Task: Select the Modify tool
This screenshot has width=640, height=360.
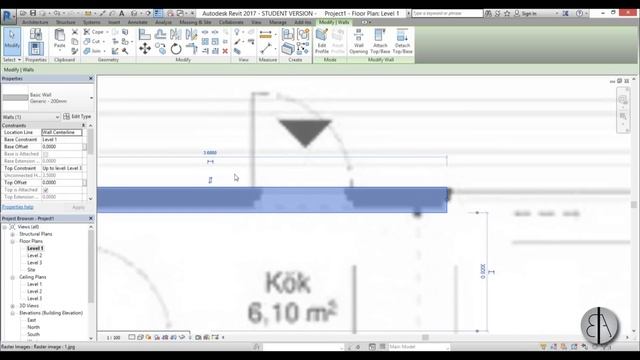Action: (x=12, y=41)
